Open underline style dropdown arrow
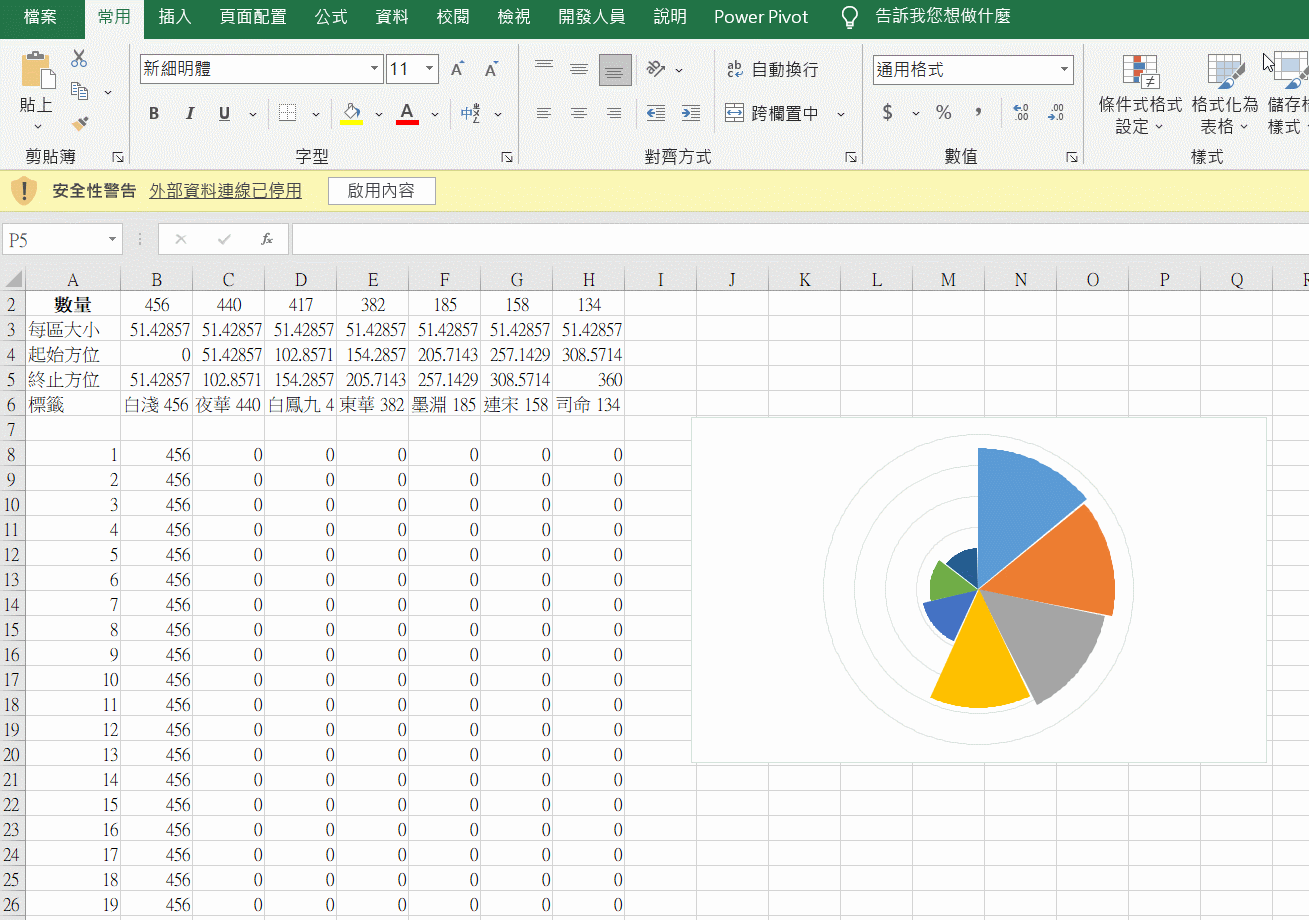The image size is (1309, 920). click(252, 114)
